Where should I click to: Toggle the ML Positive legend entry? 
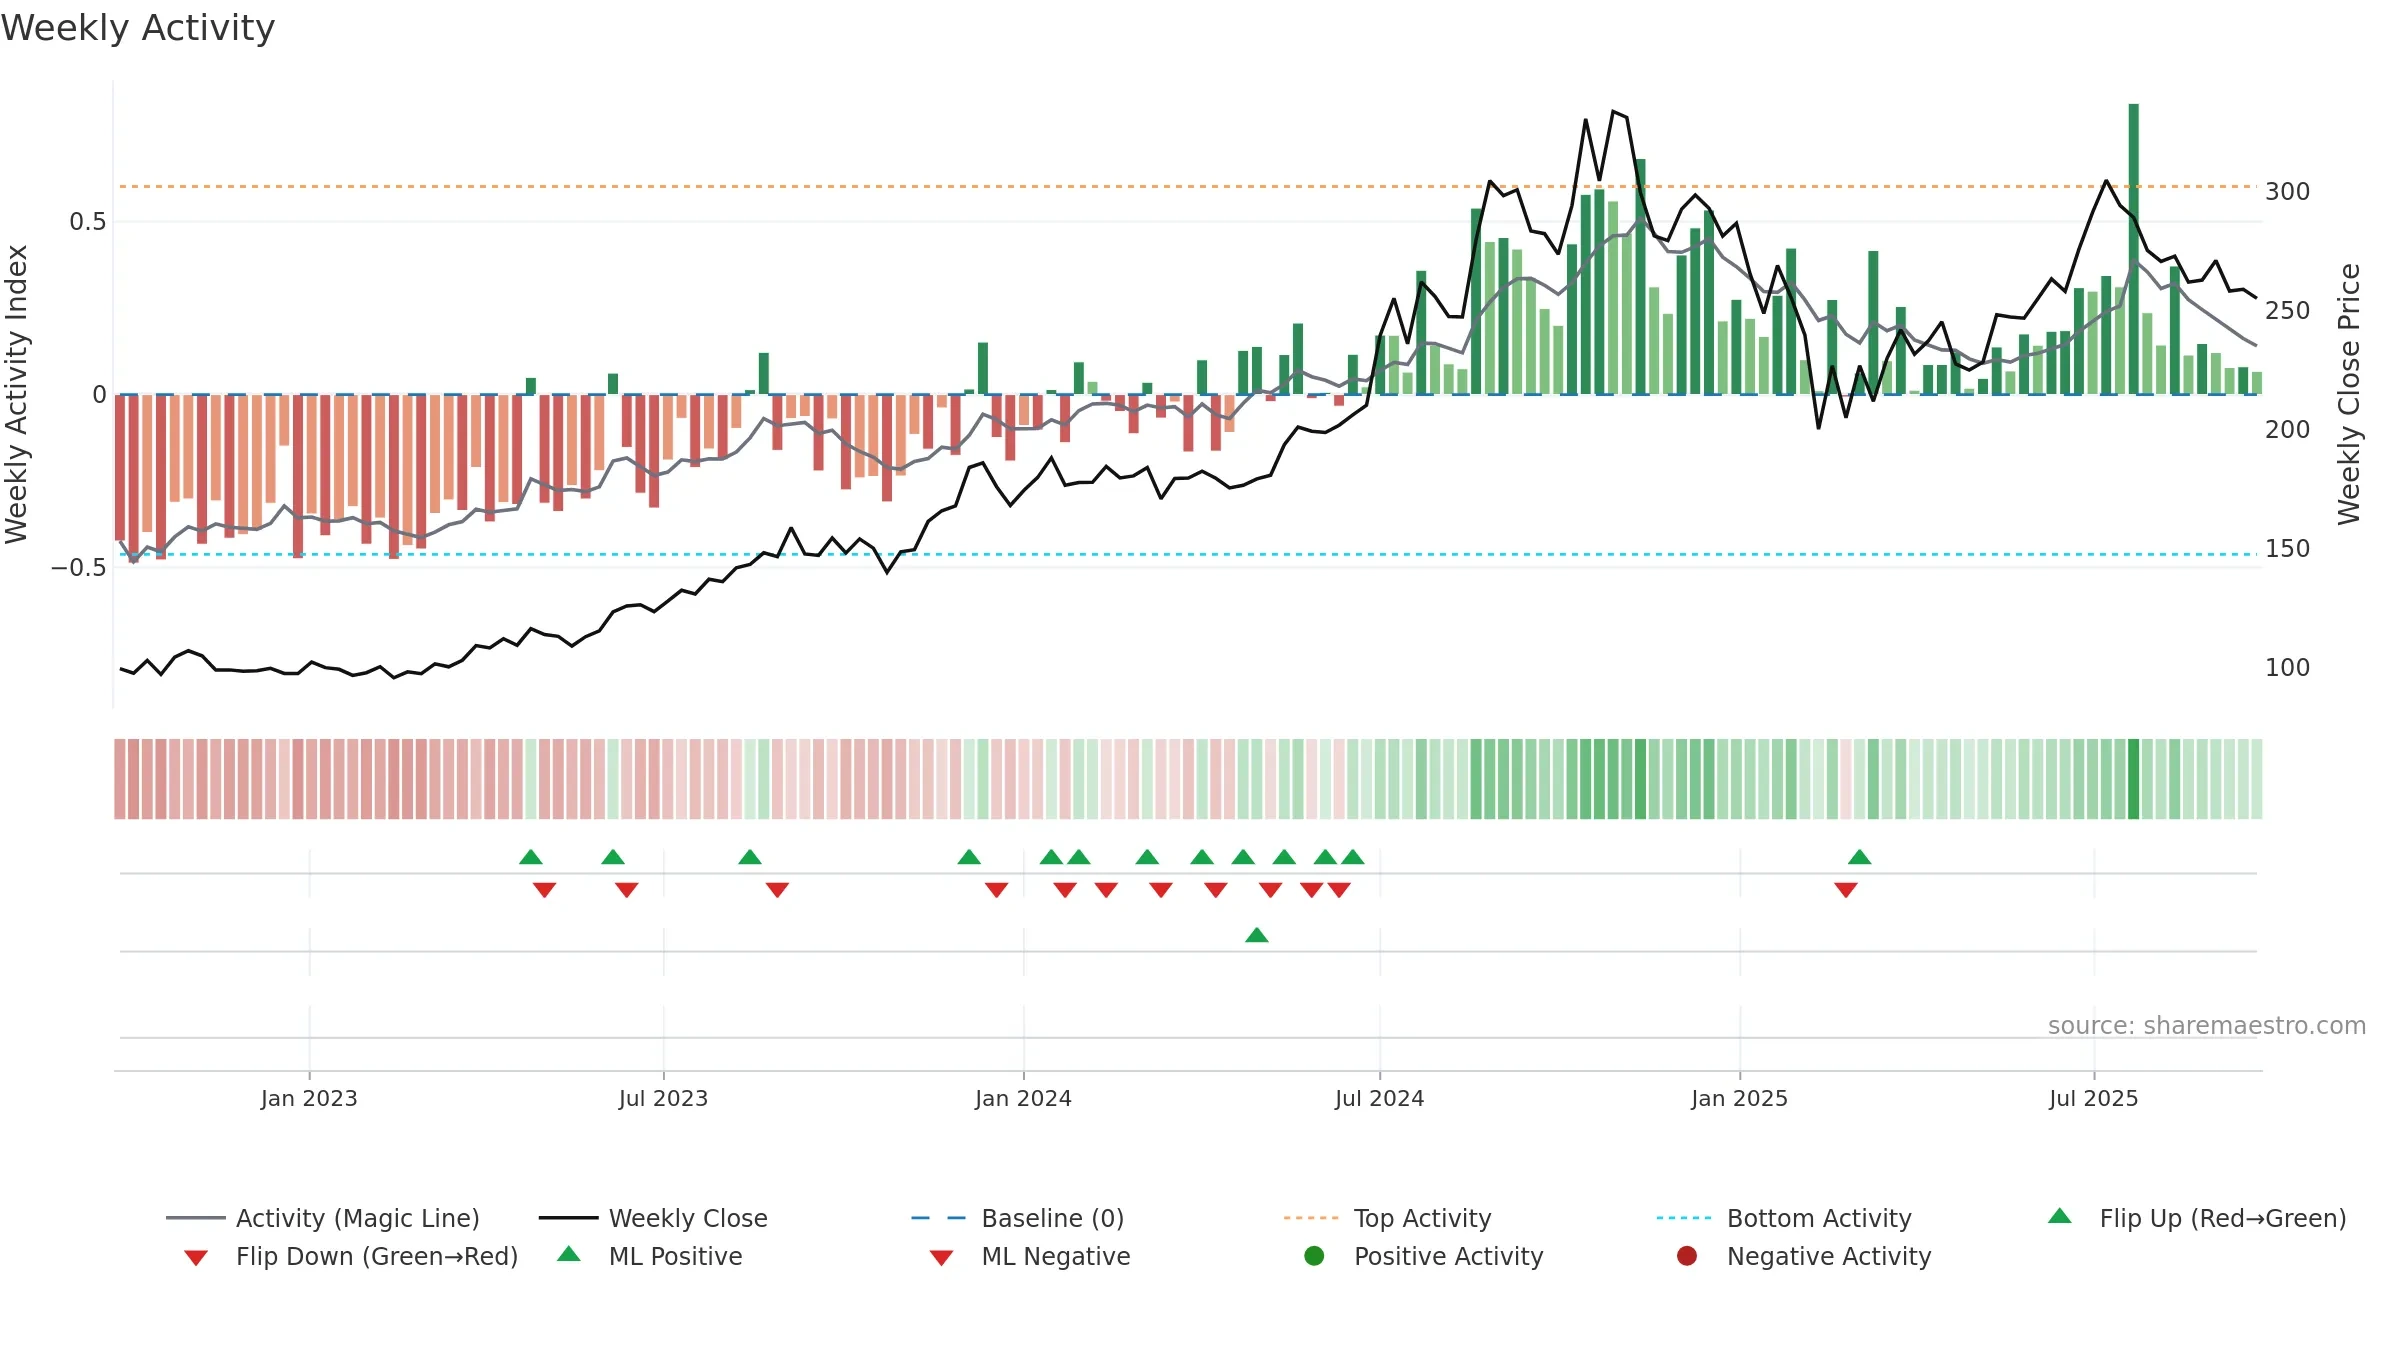650,1256
